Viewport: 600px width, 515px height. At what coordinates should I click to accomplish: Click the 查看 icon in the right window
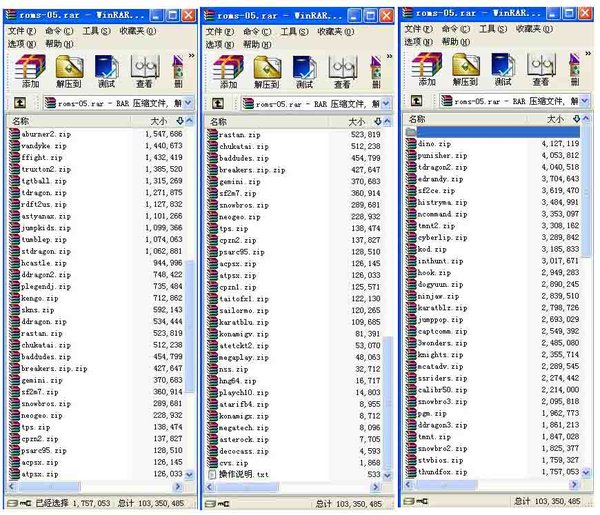coord(541,70)
